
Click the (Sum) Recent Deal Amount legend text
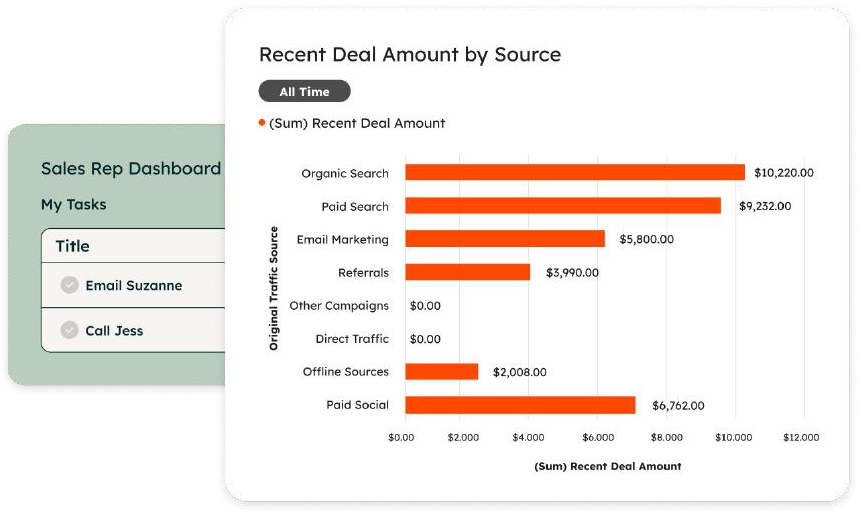(357, 123)
